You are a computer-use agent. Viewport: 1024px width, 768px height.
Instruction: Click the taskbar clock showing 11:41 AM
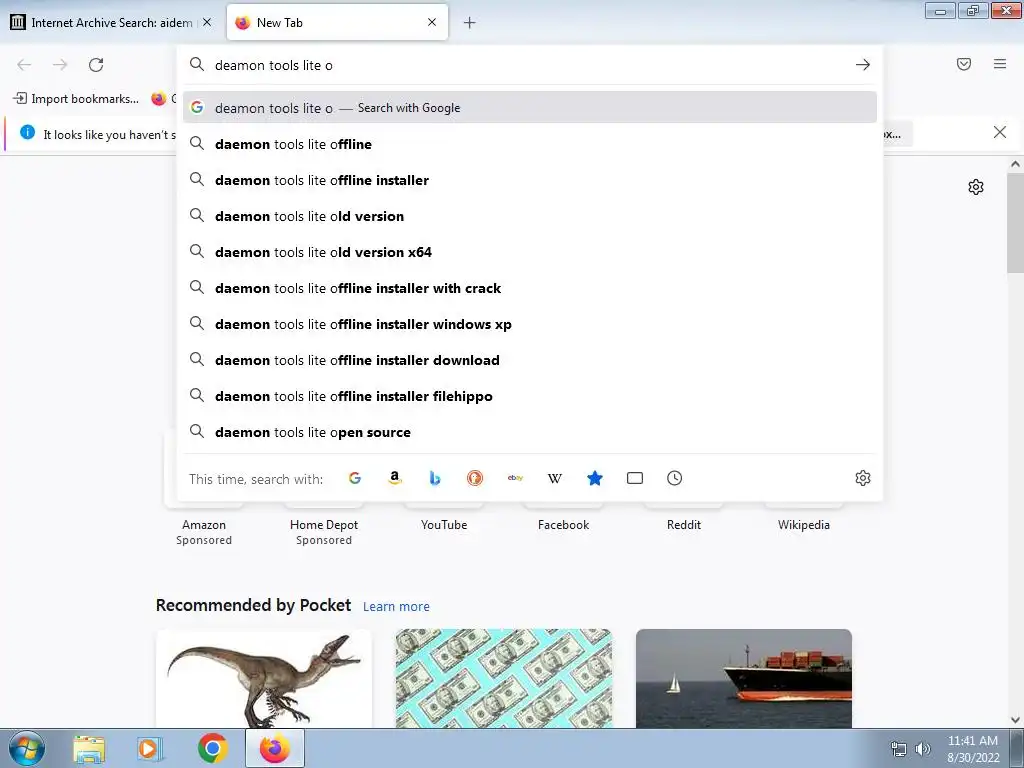pos(973,749)
